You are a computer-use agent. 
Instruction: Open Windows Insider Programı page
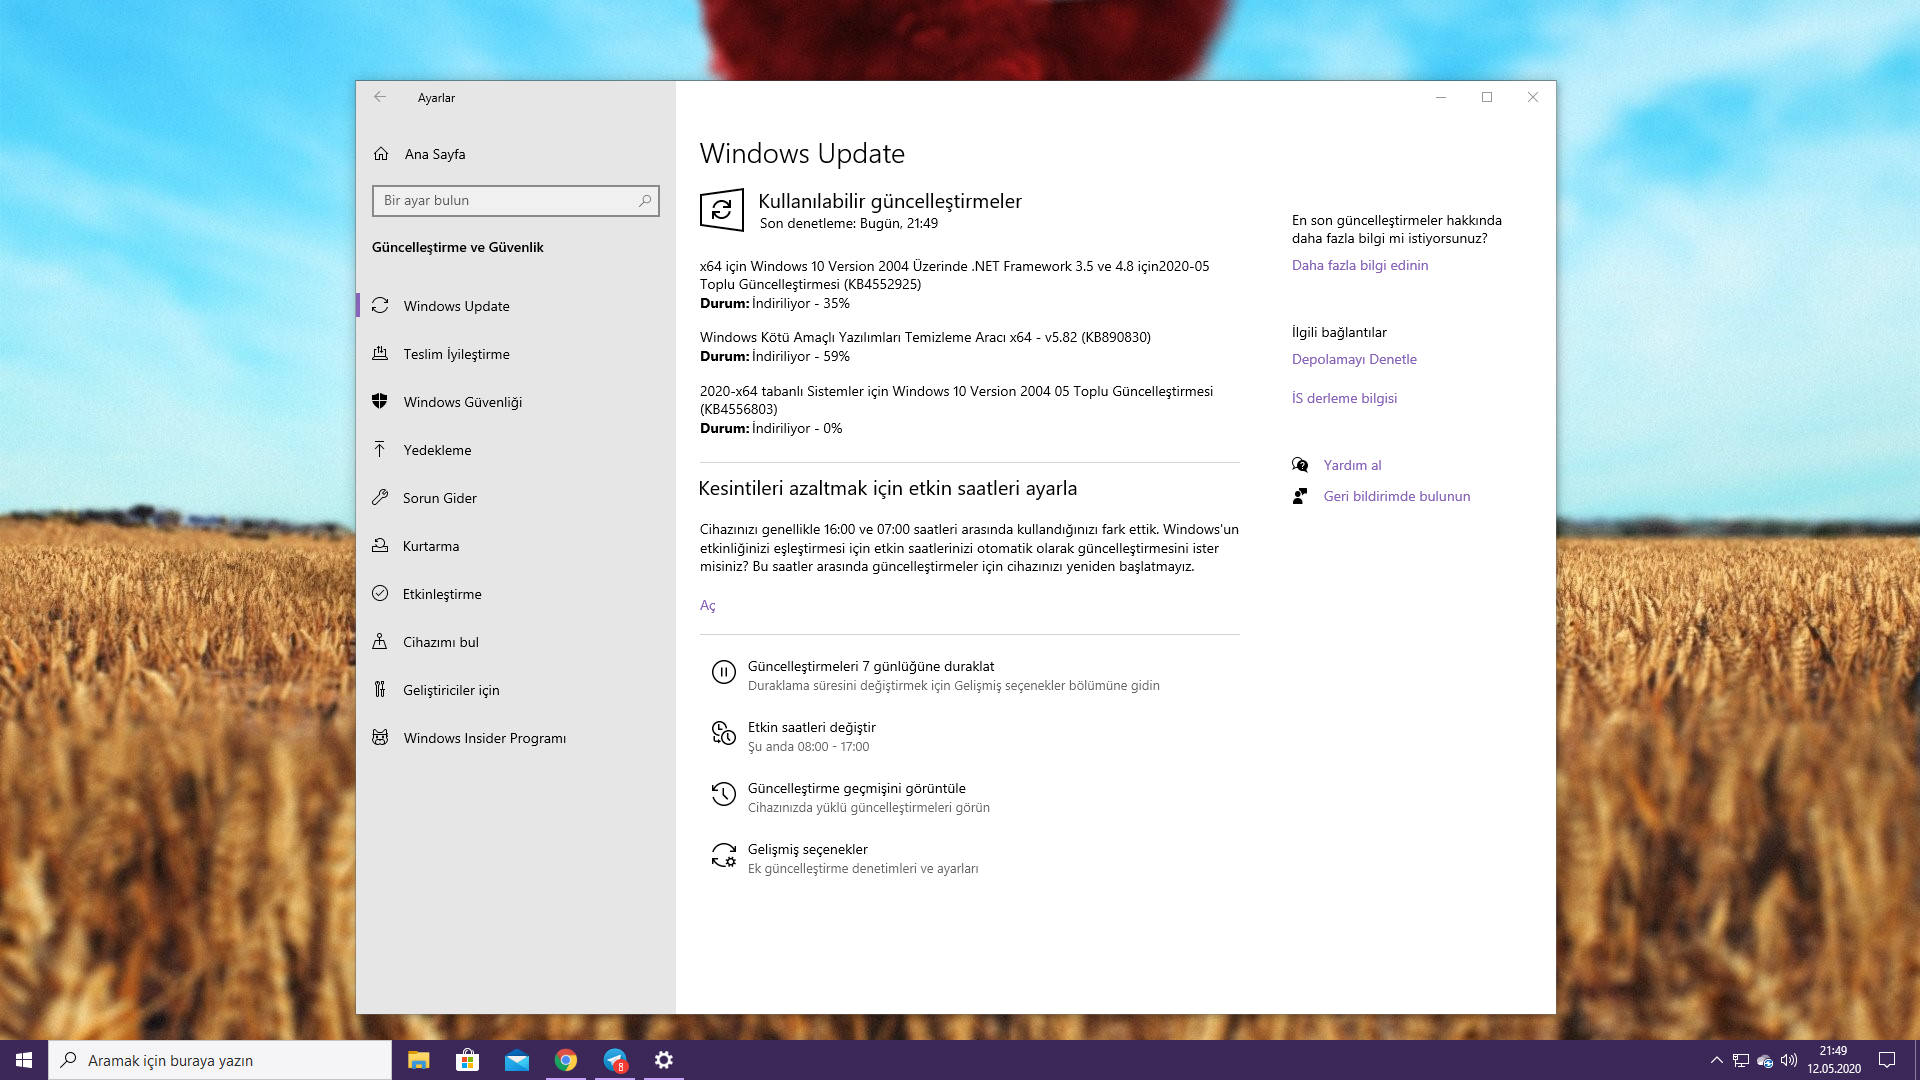[516, 738]
